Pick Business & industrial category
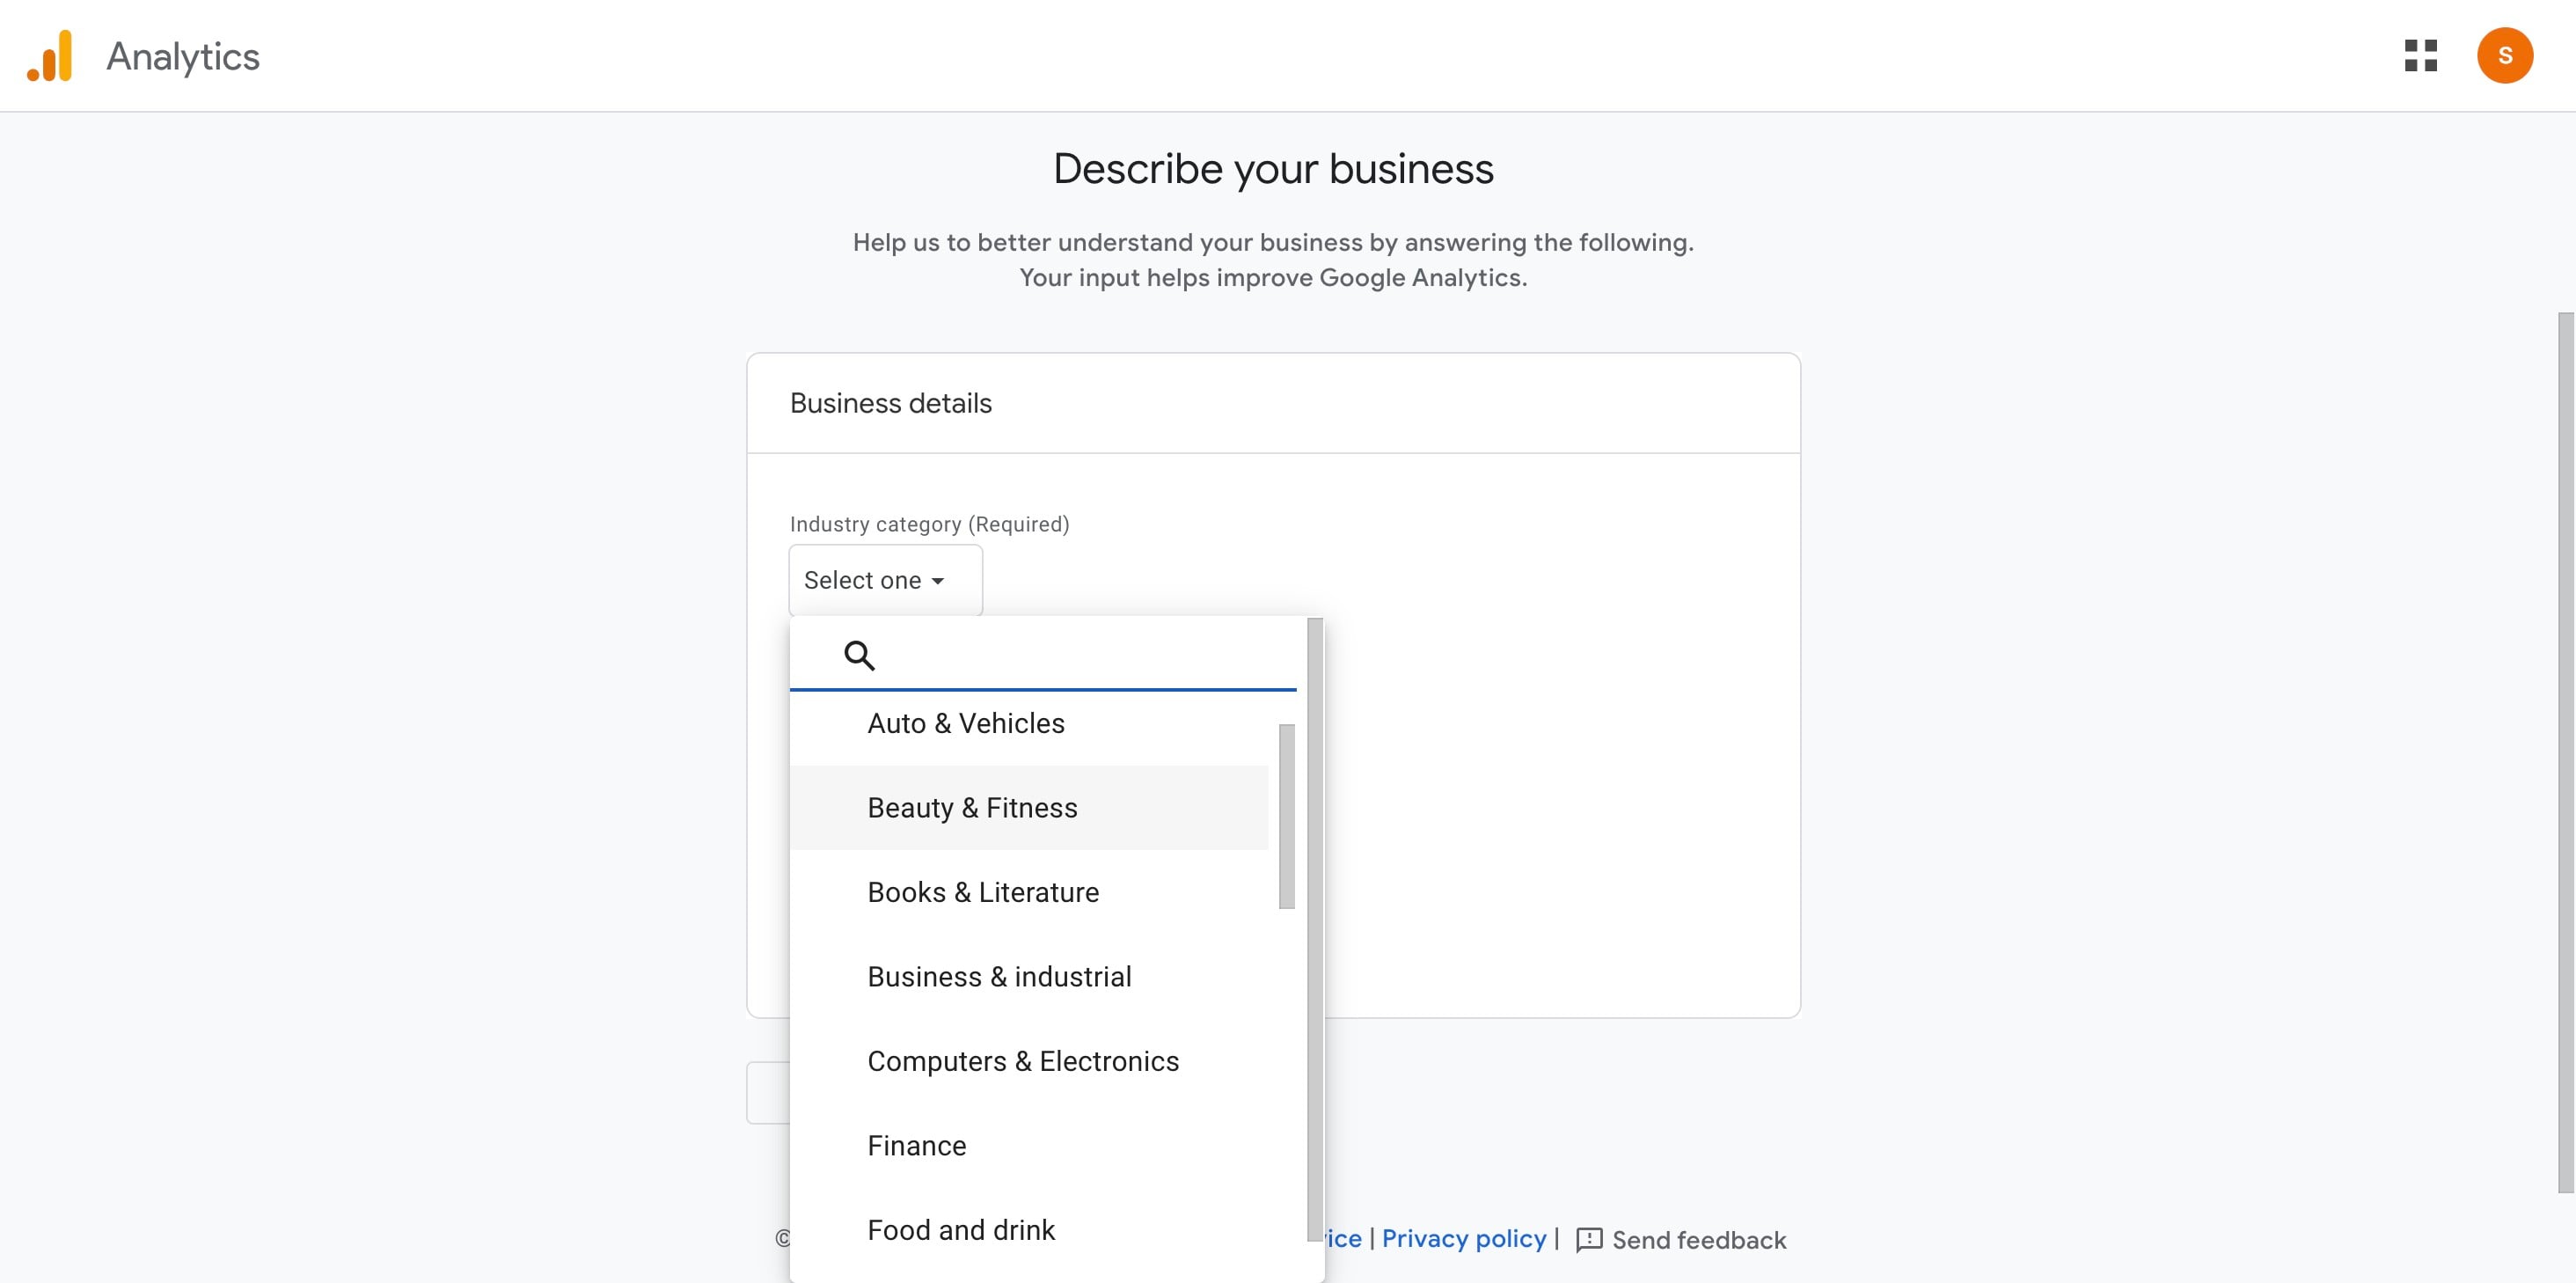Viewport: 2576px width, 1283px height. (999, 977)
